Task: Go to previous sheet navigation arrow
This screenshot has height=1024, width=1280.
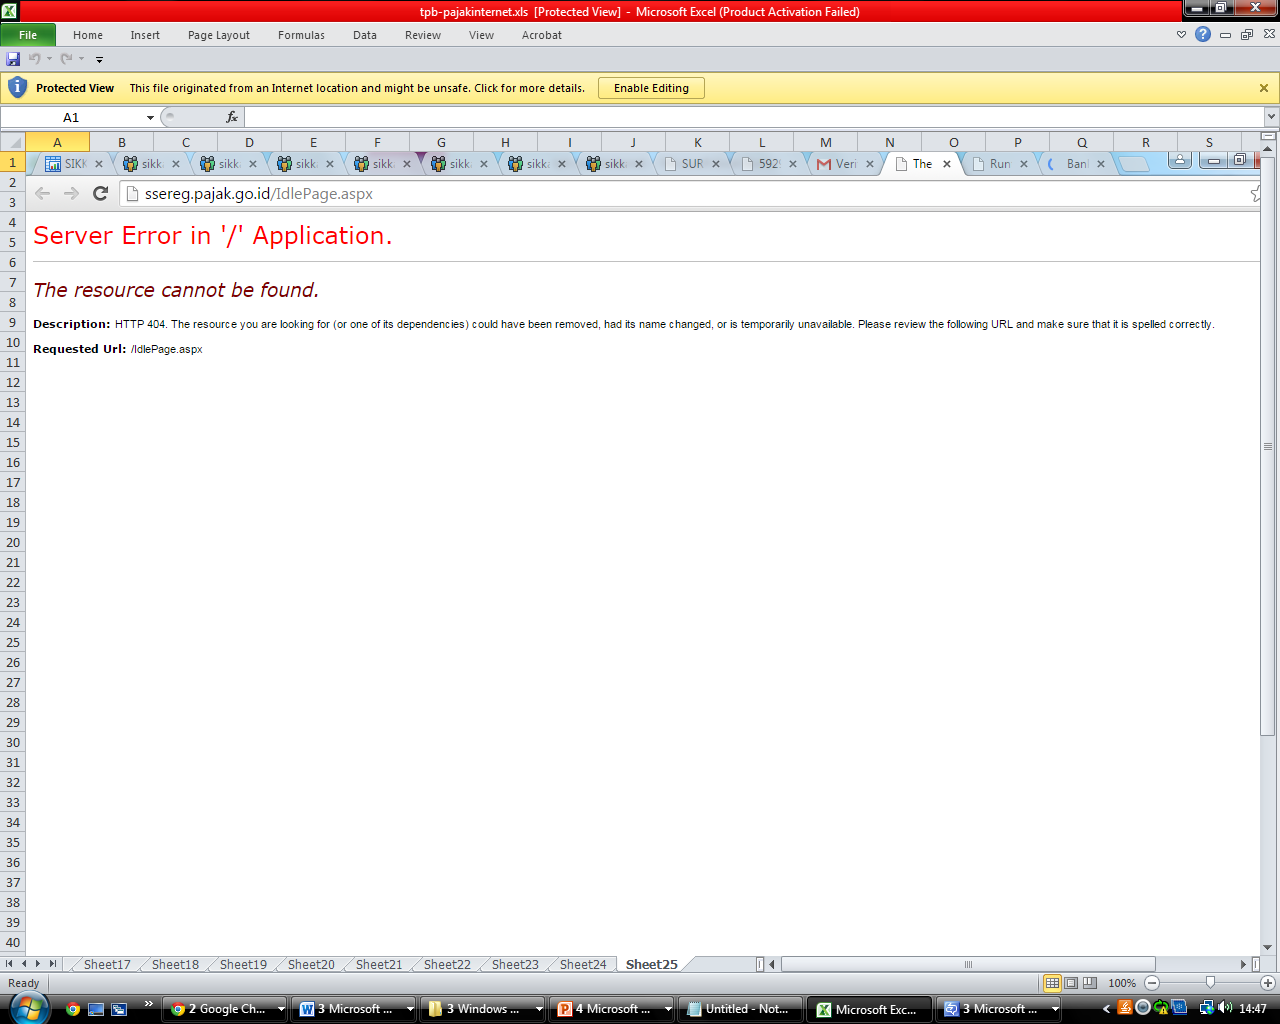Action: pos(24,964)
